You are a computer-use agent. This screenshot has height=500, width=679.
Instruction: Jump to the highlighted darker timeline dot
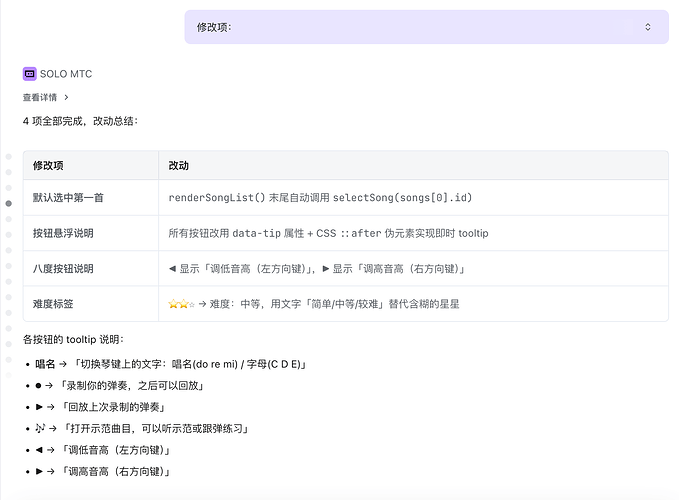point(9,203)
